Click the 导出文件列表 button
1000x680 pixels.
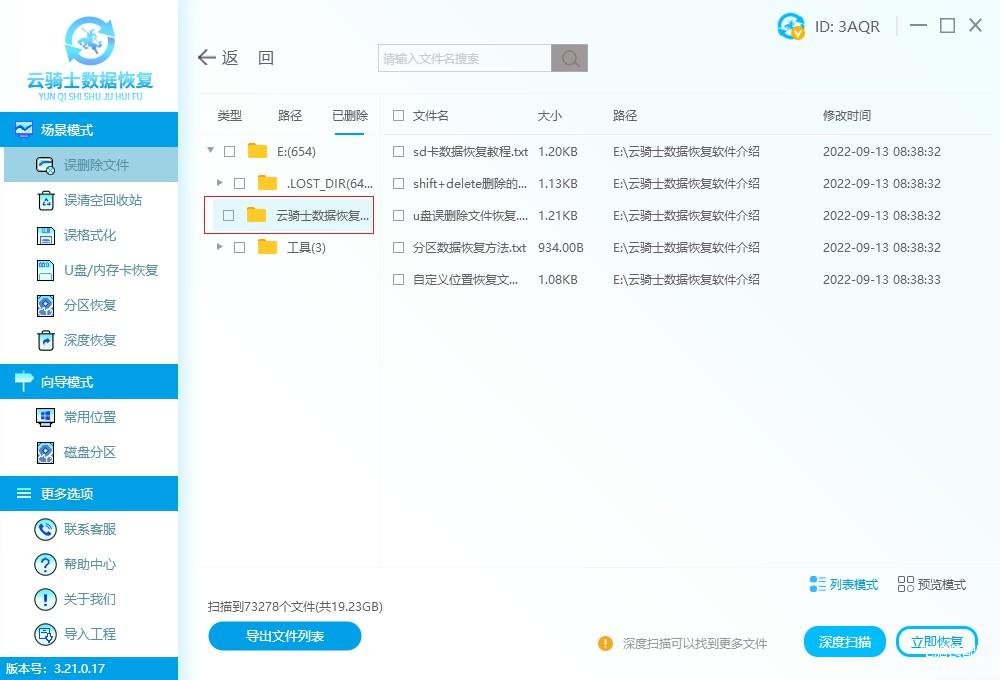click(284, 636)
